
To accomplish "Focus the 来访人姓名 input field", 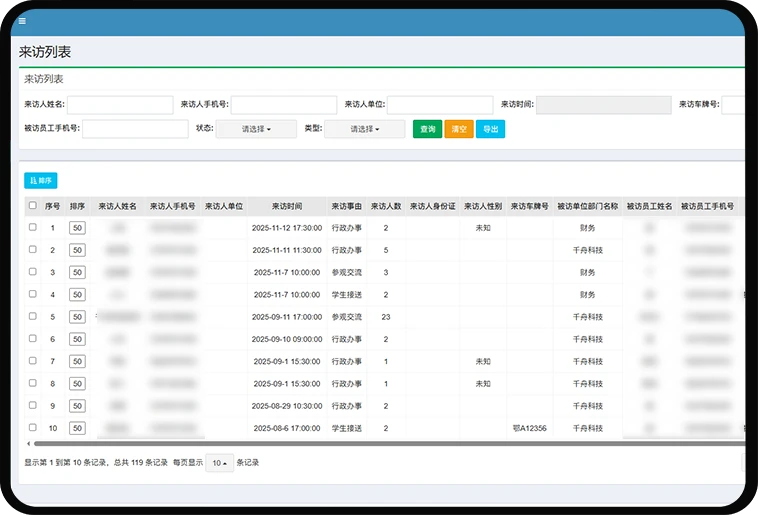I will coord(120,105).
